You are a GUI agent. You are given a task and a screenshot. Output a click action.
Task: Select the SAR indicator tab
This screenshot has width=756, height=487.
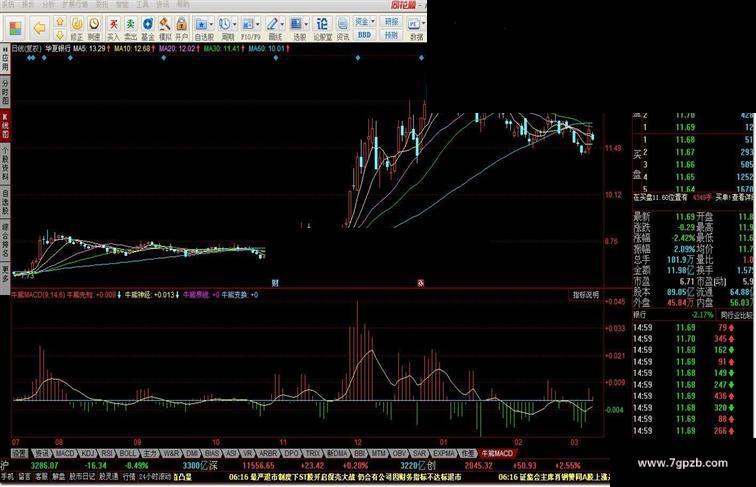click(420, 453)
